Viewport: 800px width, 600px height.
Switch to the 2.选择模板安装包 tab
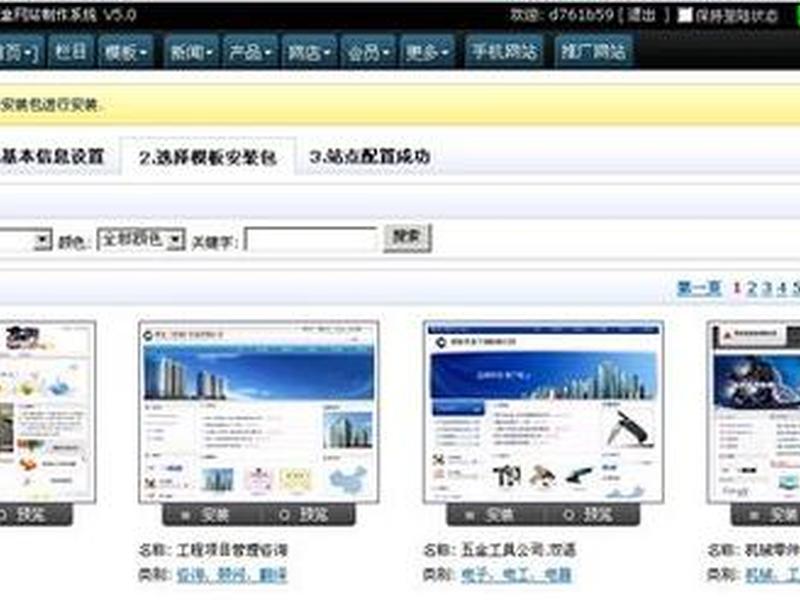208,157
